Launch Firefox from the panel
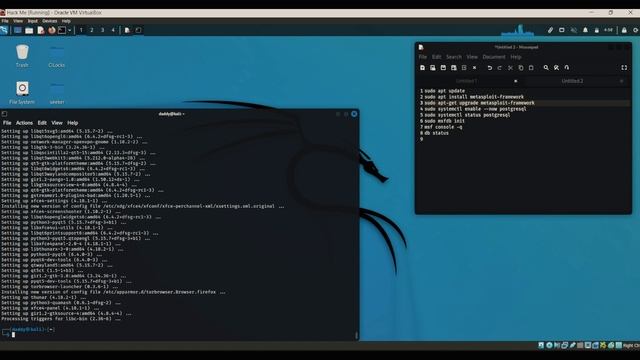This screenshot has height=360, width=640. coord(51,30)
